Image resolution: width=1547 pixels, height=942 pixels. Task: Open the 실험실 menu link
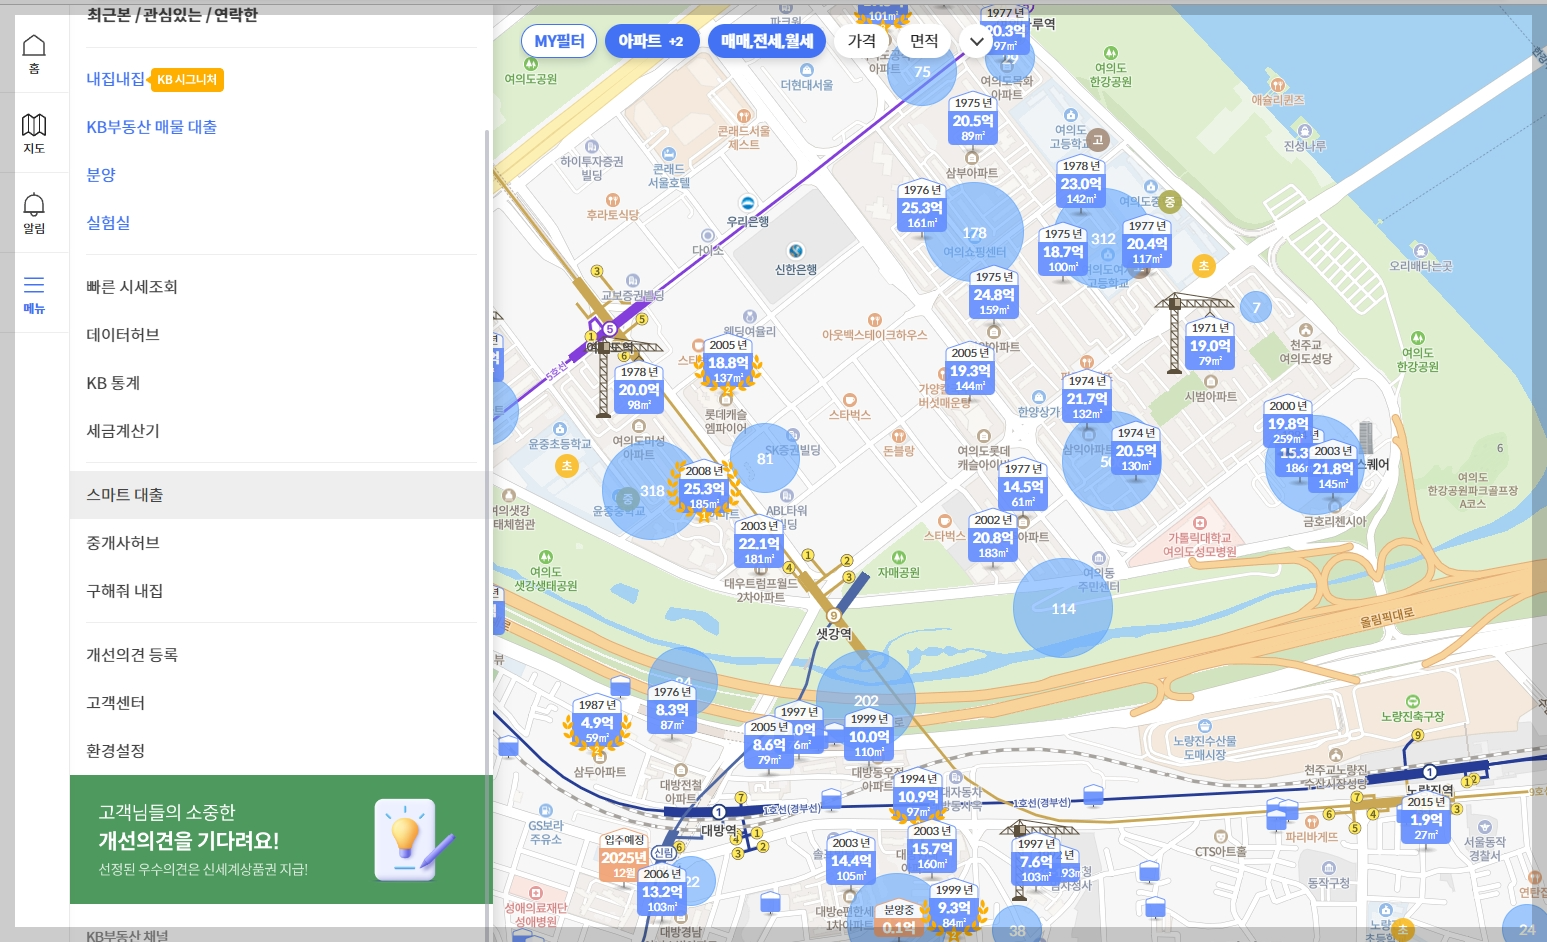(x=108, y=223)
